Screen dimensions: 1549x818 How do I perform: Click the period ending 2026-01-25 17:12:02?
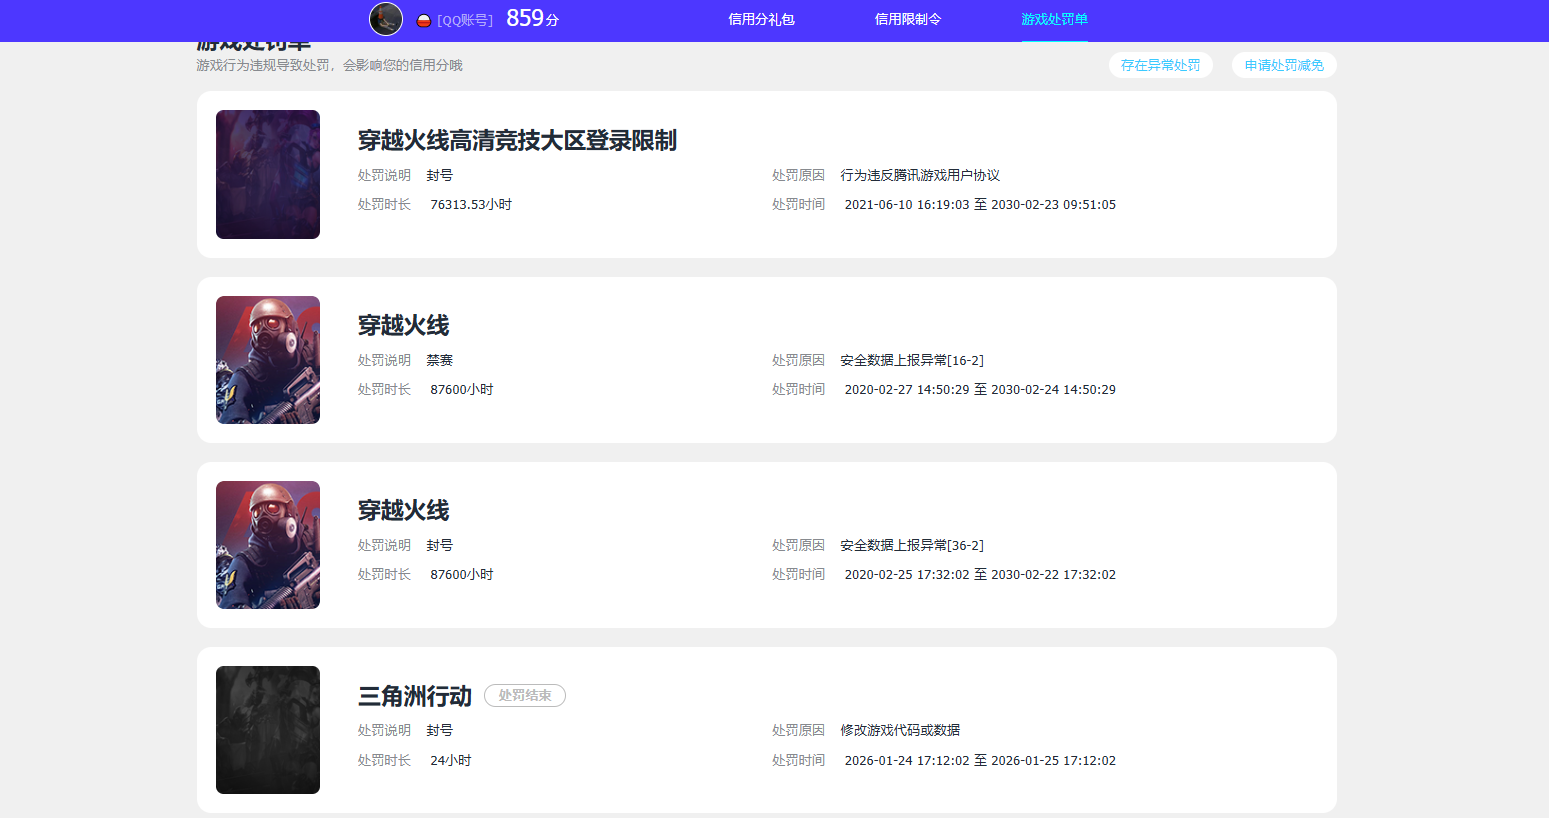click(x=980, y=760)
